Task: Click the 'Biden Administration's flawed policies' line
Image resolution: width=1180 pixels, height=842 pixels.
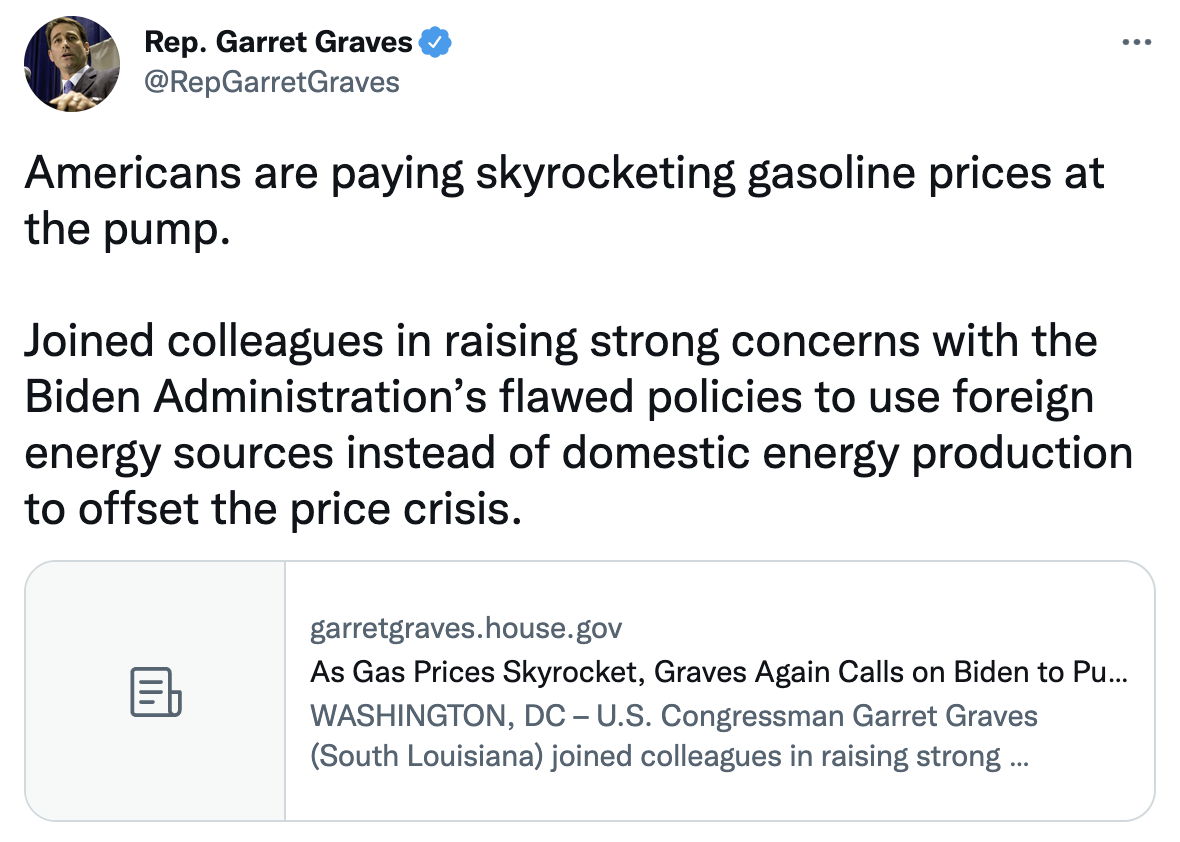Action: pos(558,397)
